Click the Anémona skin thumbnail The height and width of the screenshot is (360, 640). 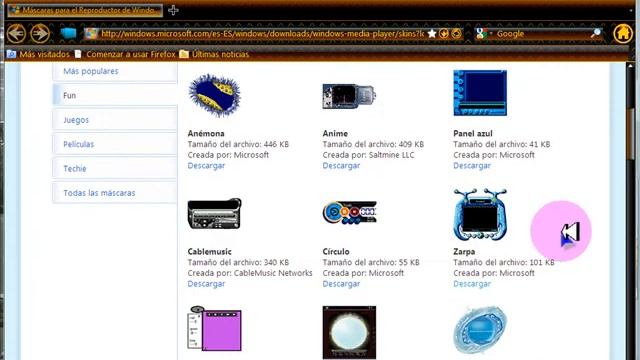coord(215,96)
